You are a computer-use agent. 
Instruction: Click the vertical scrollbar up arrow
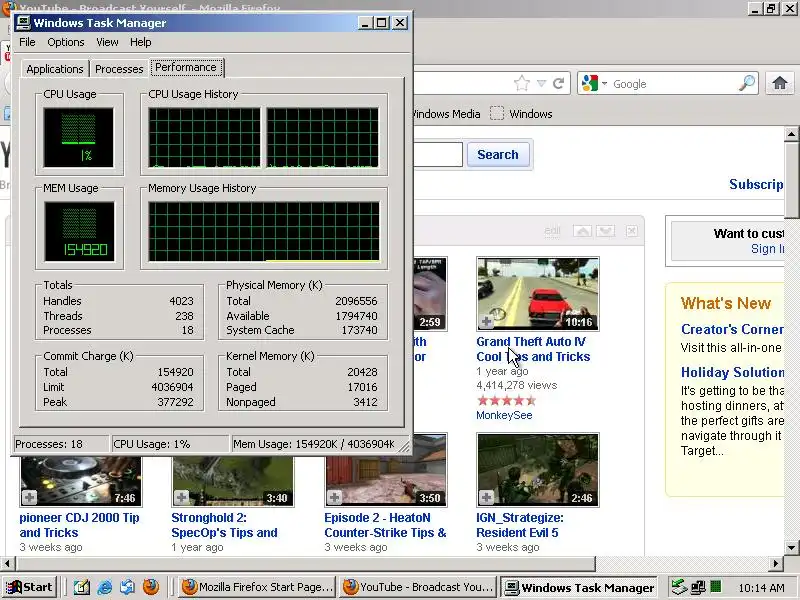pos(791,134)
